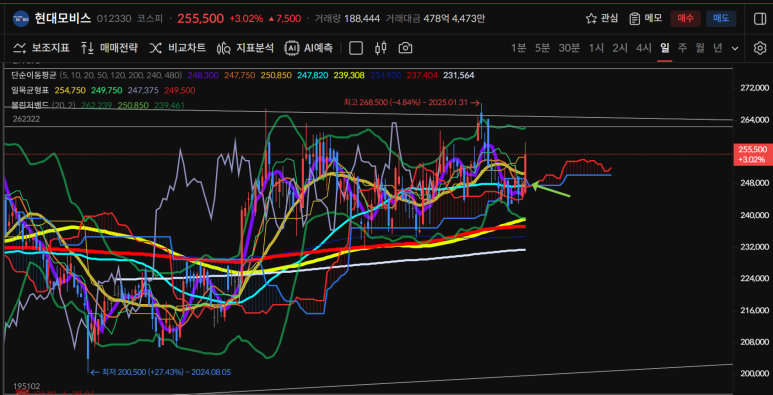Select the 2시 timeframe
The width and height of the screenshot is (773, 395).
coord(620,48)
